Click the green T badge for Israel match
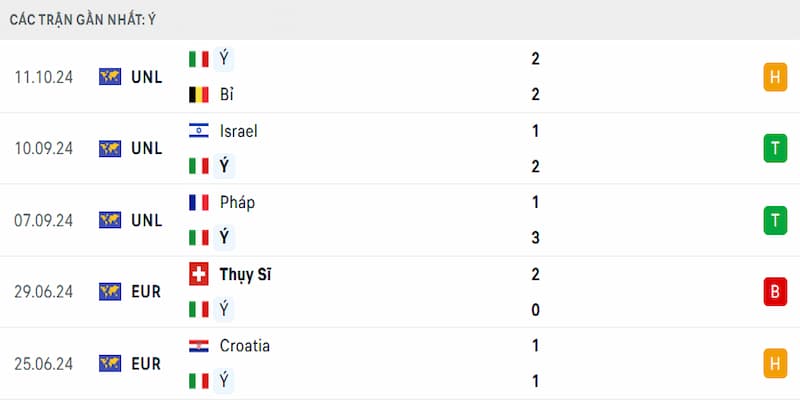The image size is (800, 400). 775,148
